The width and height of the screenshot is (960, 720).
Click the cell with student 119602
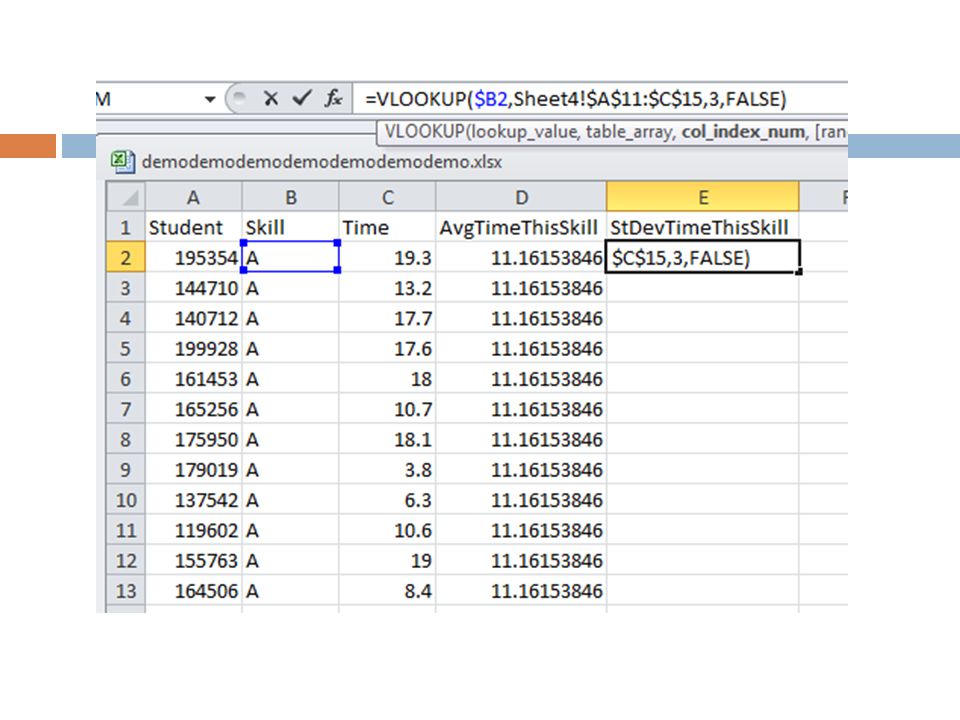[x=193, y=530]
